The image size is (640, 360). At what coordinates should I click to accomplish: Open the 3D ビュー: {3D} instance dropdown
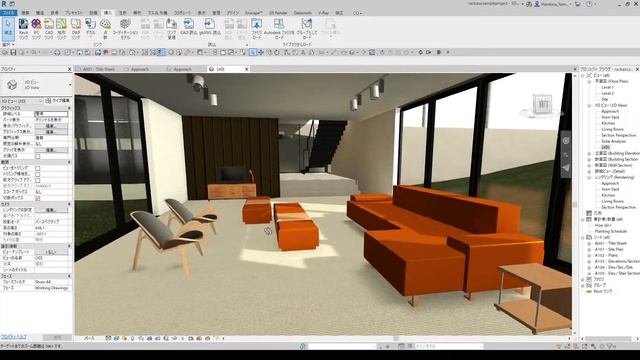click(22, 100)
